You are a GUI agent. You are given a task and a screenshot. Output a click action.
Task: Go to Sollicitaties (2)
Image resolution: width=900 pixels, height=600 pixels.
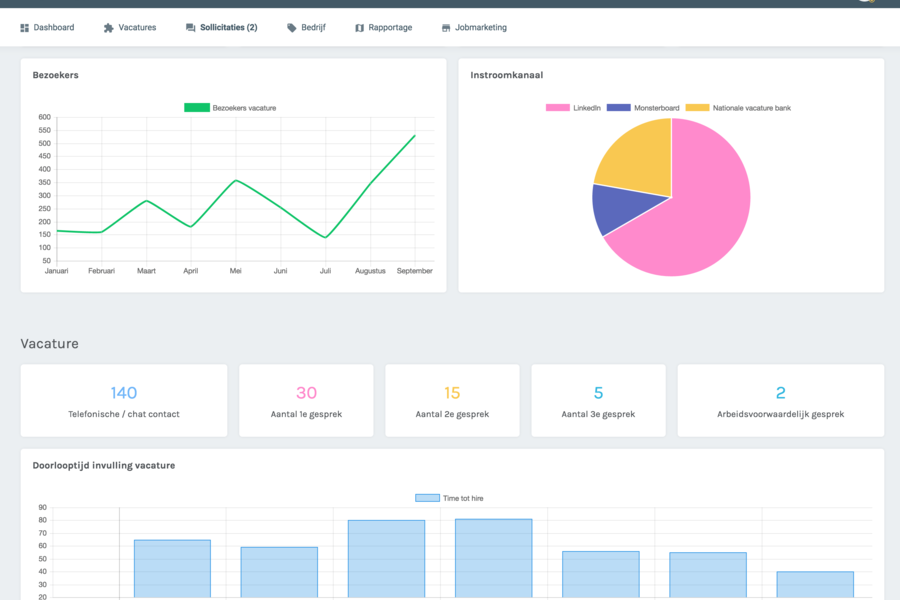click(222, 28)
